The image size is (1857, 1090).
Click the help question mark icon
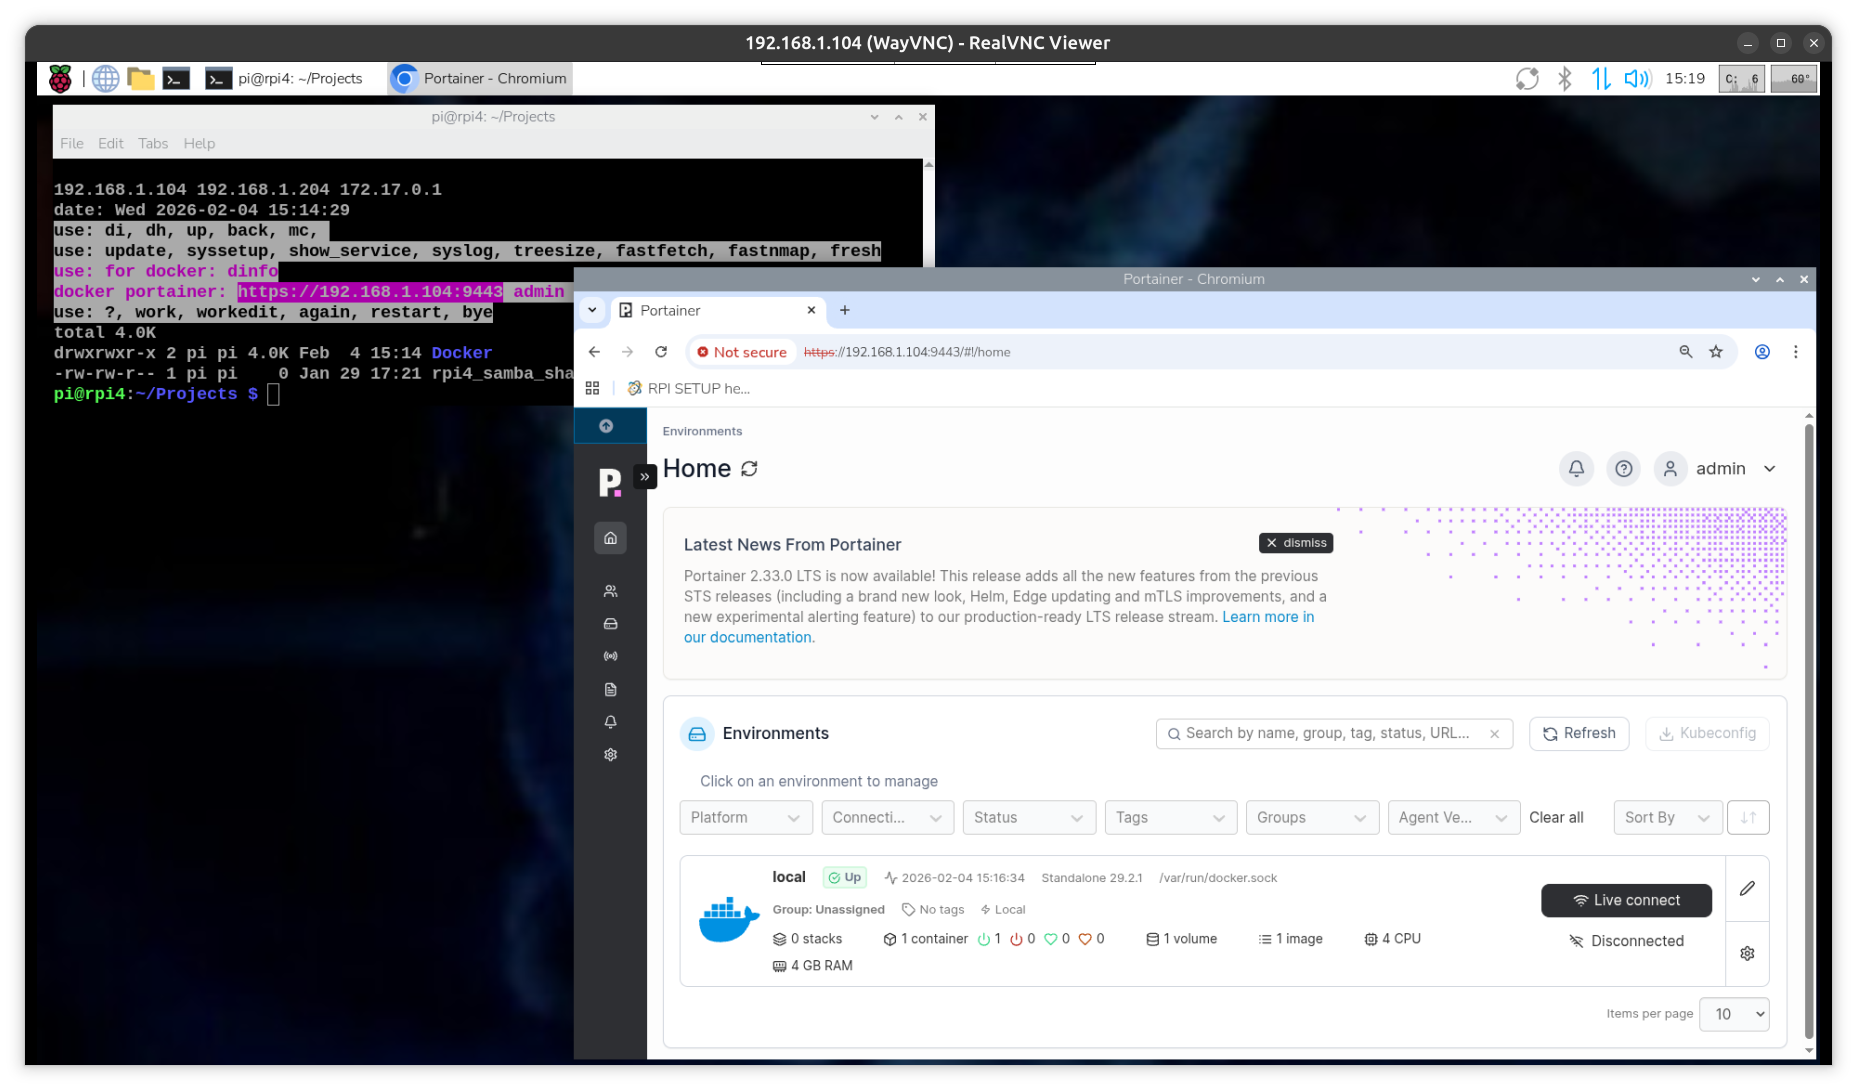(1623, 469)
